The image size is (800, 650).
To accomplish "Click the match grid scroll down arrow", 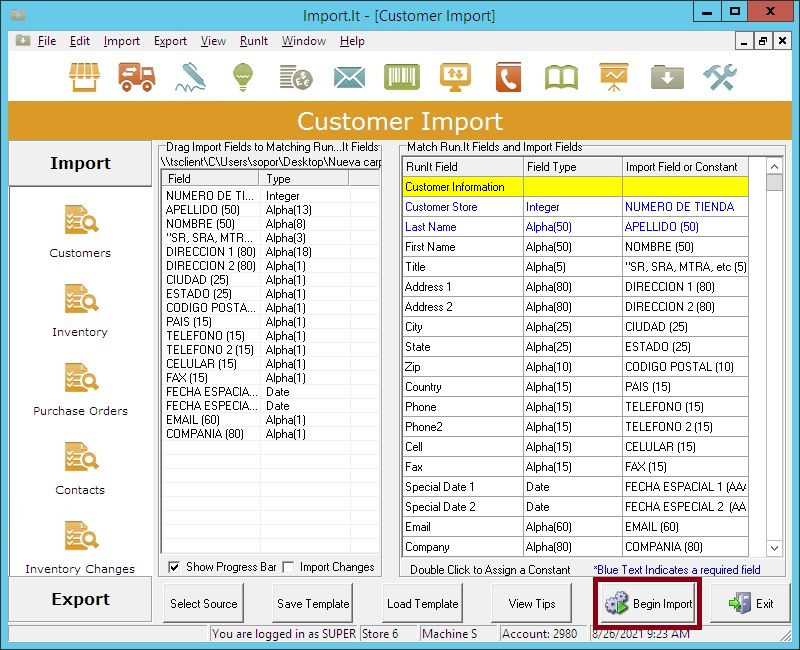I will [x=774, y=548].
